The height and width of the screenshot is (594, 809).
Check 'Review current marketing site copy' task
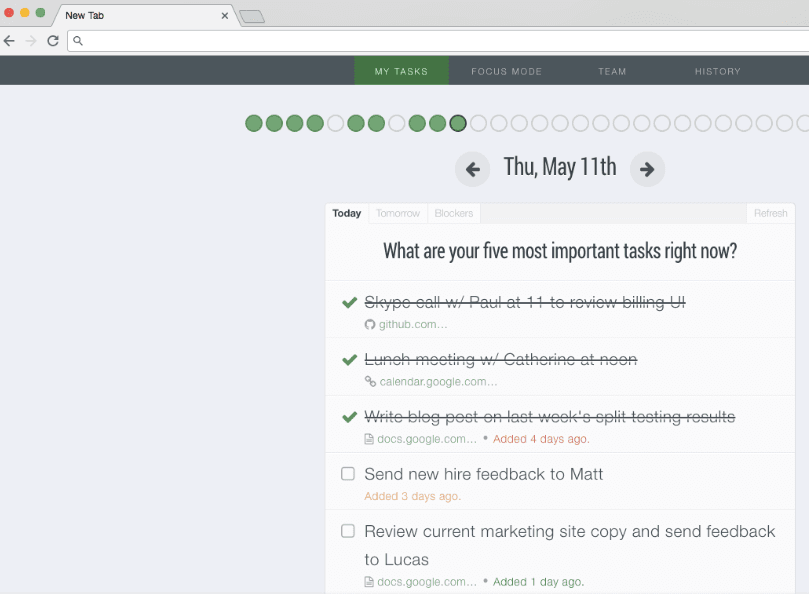[x=348, y=531]
